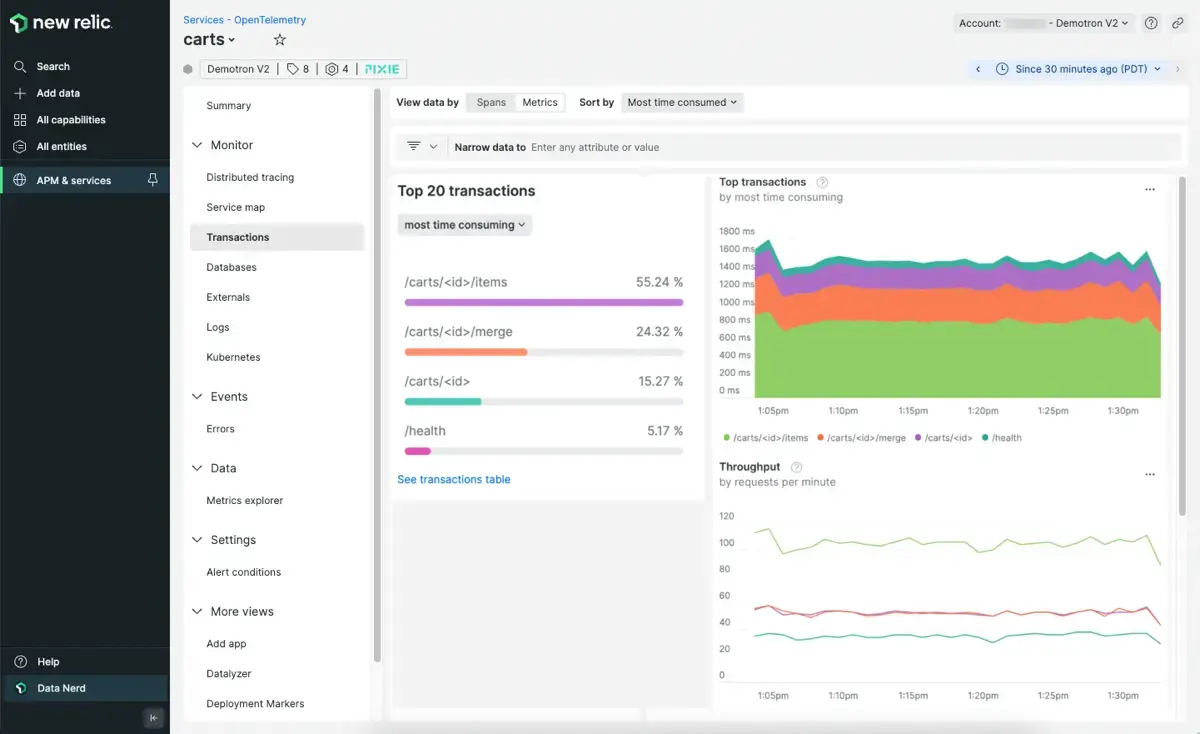The height and width of the screenshot is (734, 1200).
Task: Open the time range picker dropdown
Action: click(1079, 69)
